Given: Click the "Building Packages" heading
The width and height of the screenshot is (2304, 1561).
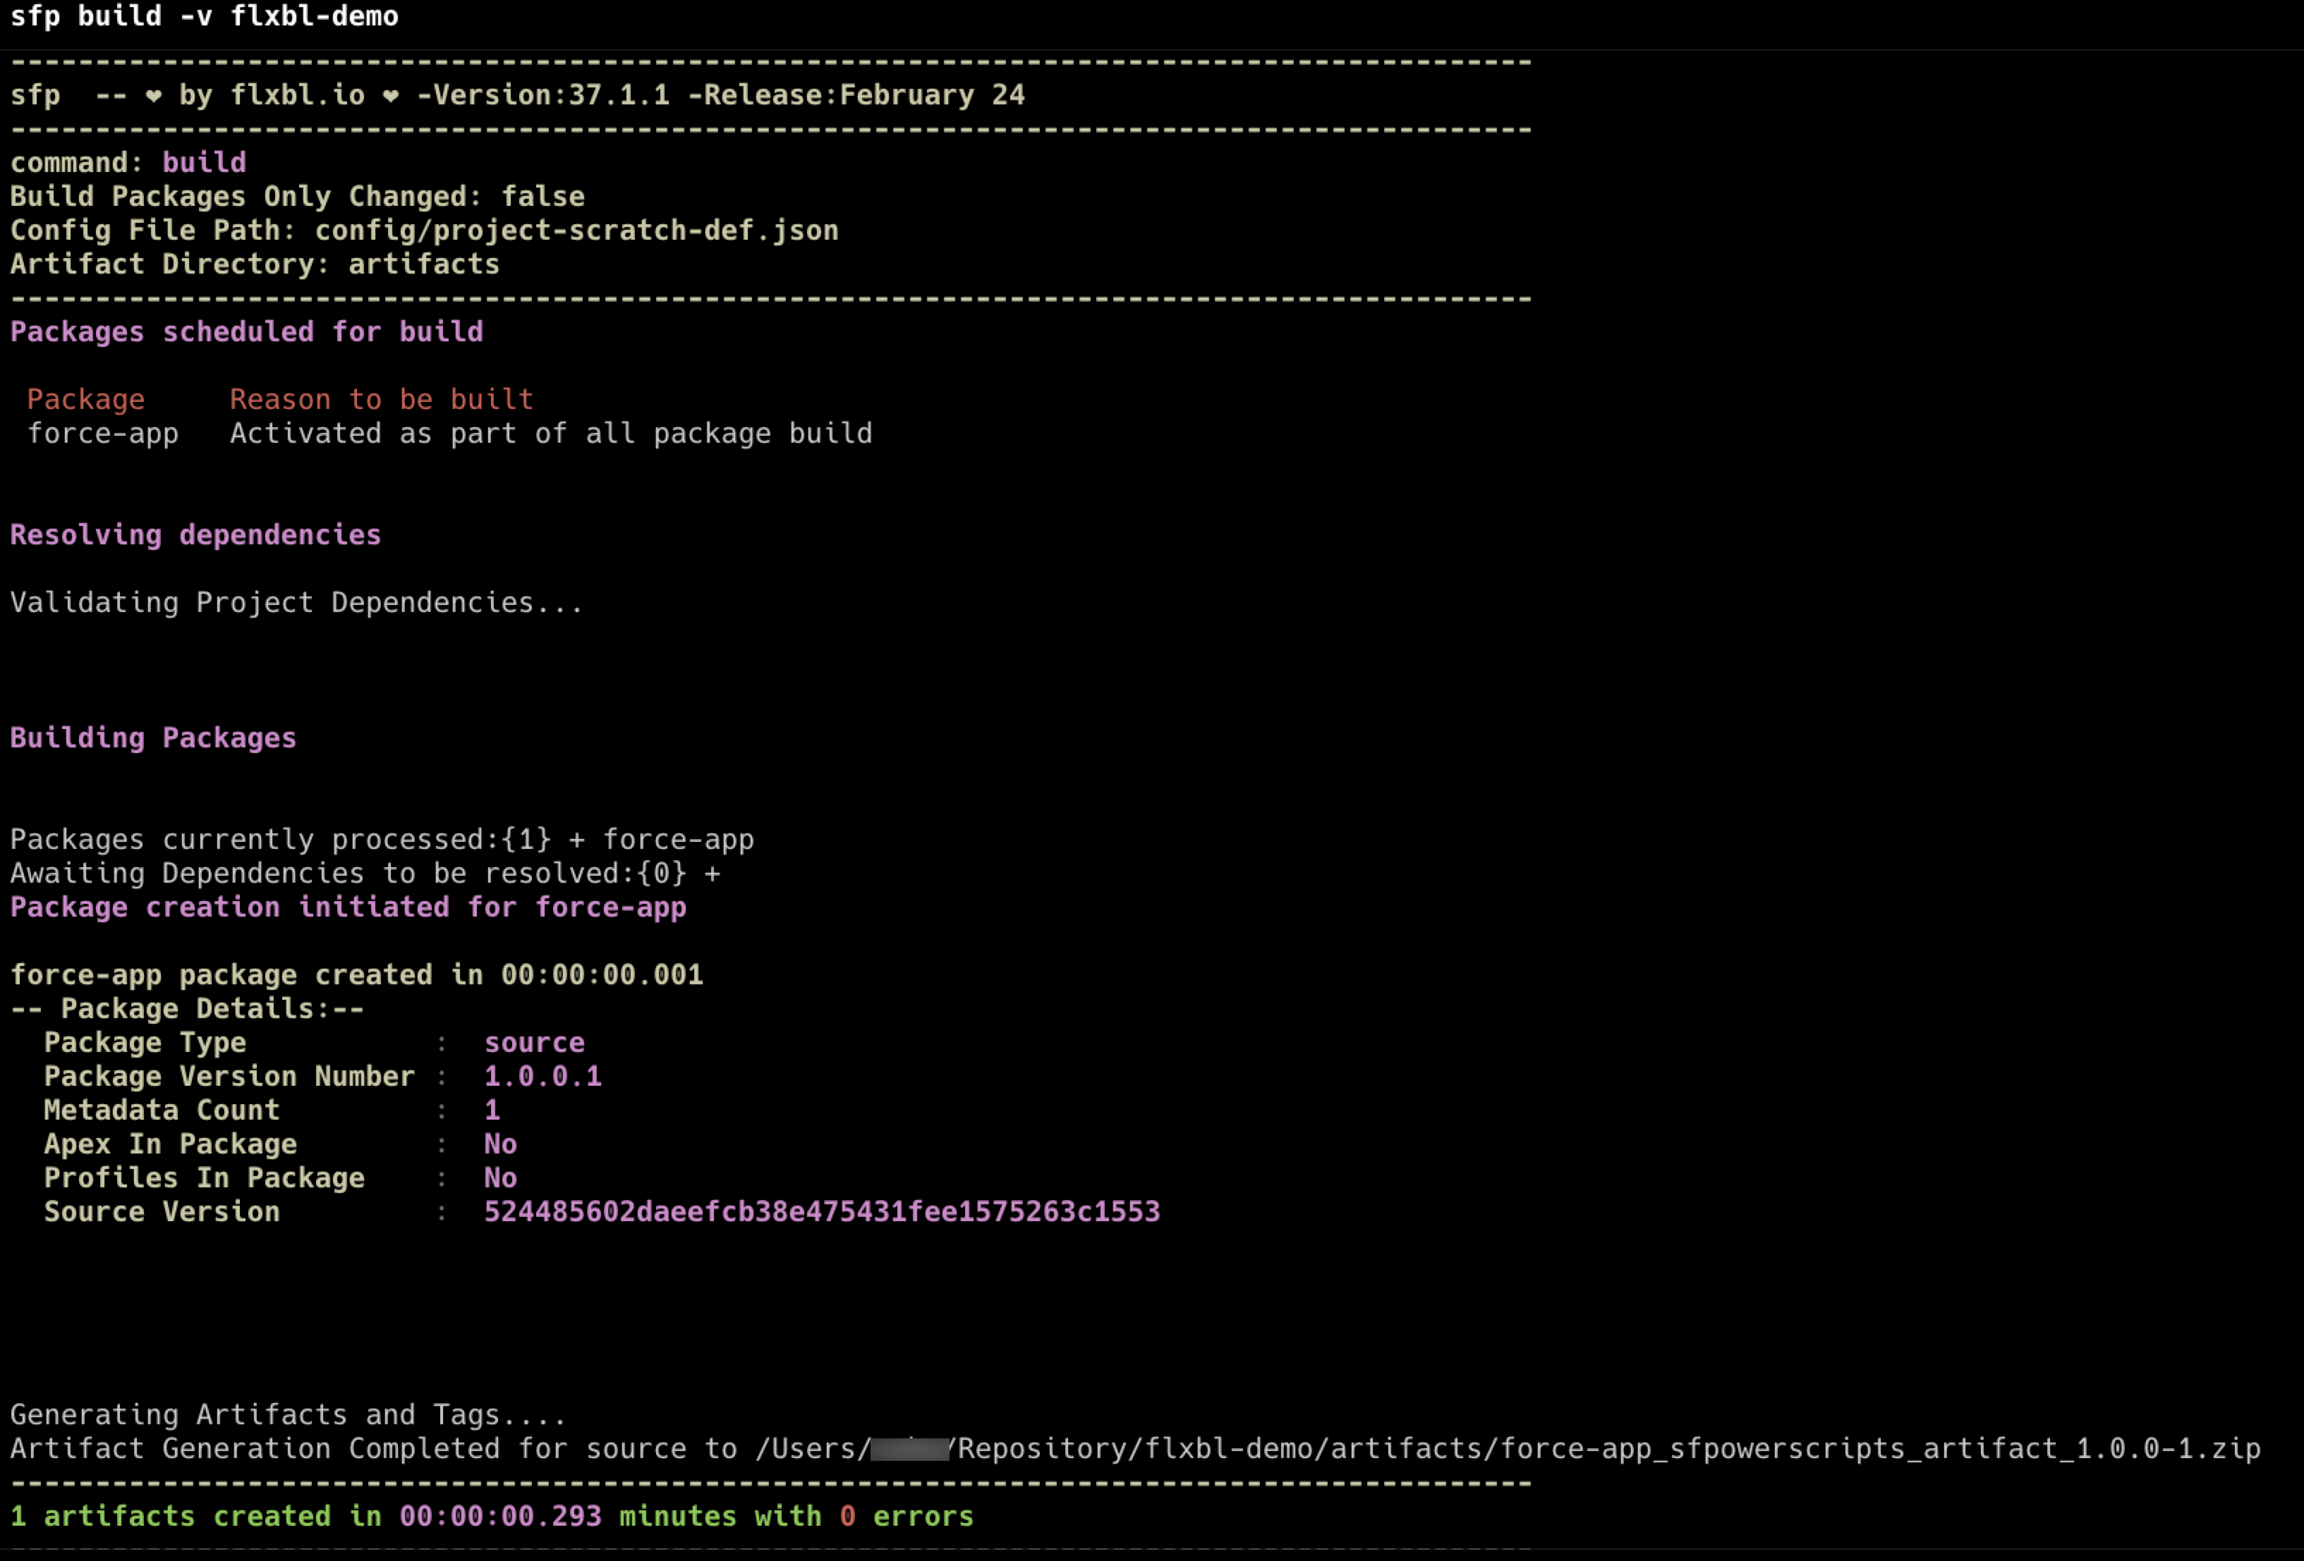Looking at the screenshot, I should (153, 738).
